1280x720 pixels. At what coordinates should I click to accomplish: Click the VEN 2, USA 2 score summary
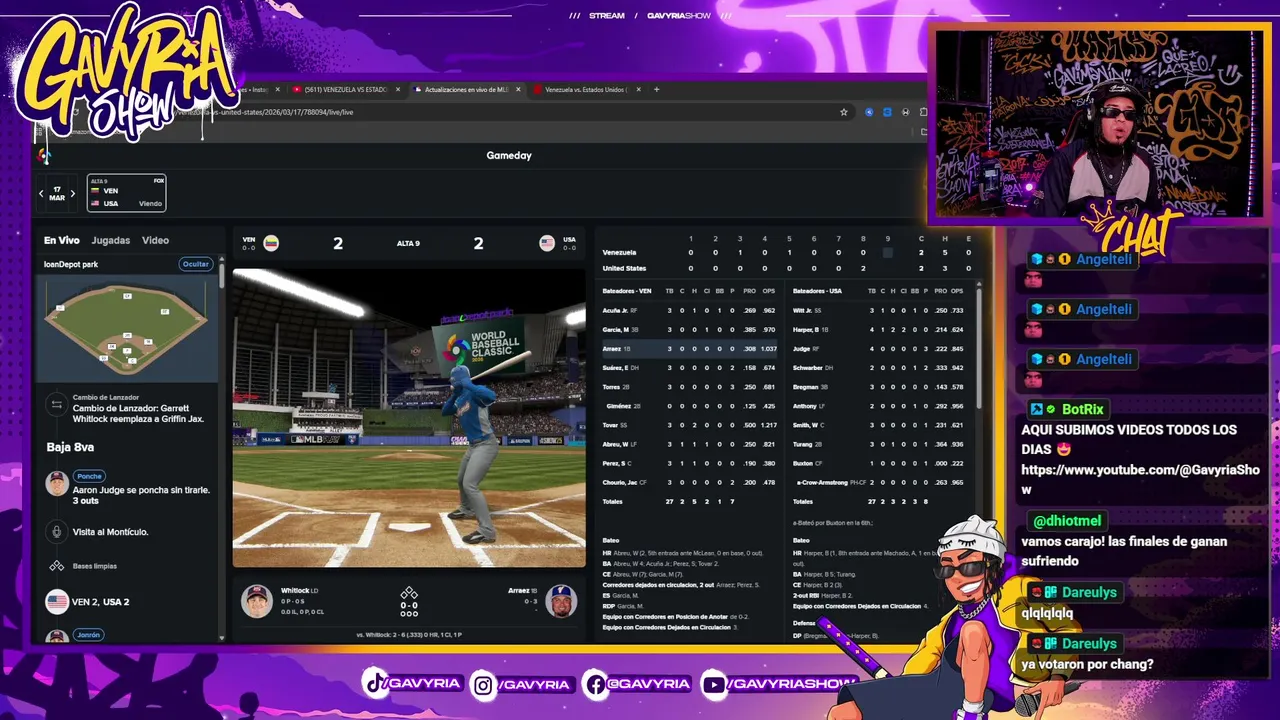[101, 602]
